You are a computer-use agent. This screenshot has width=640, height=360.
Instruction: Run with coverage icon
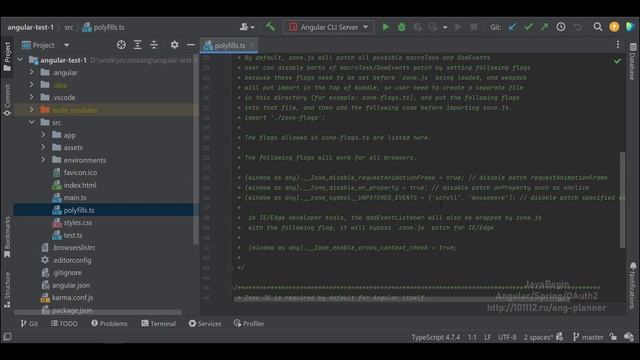click(418, 27)
